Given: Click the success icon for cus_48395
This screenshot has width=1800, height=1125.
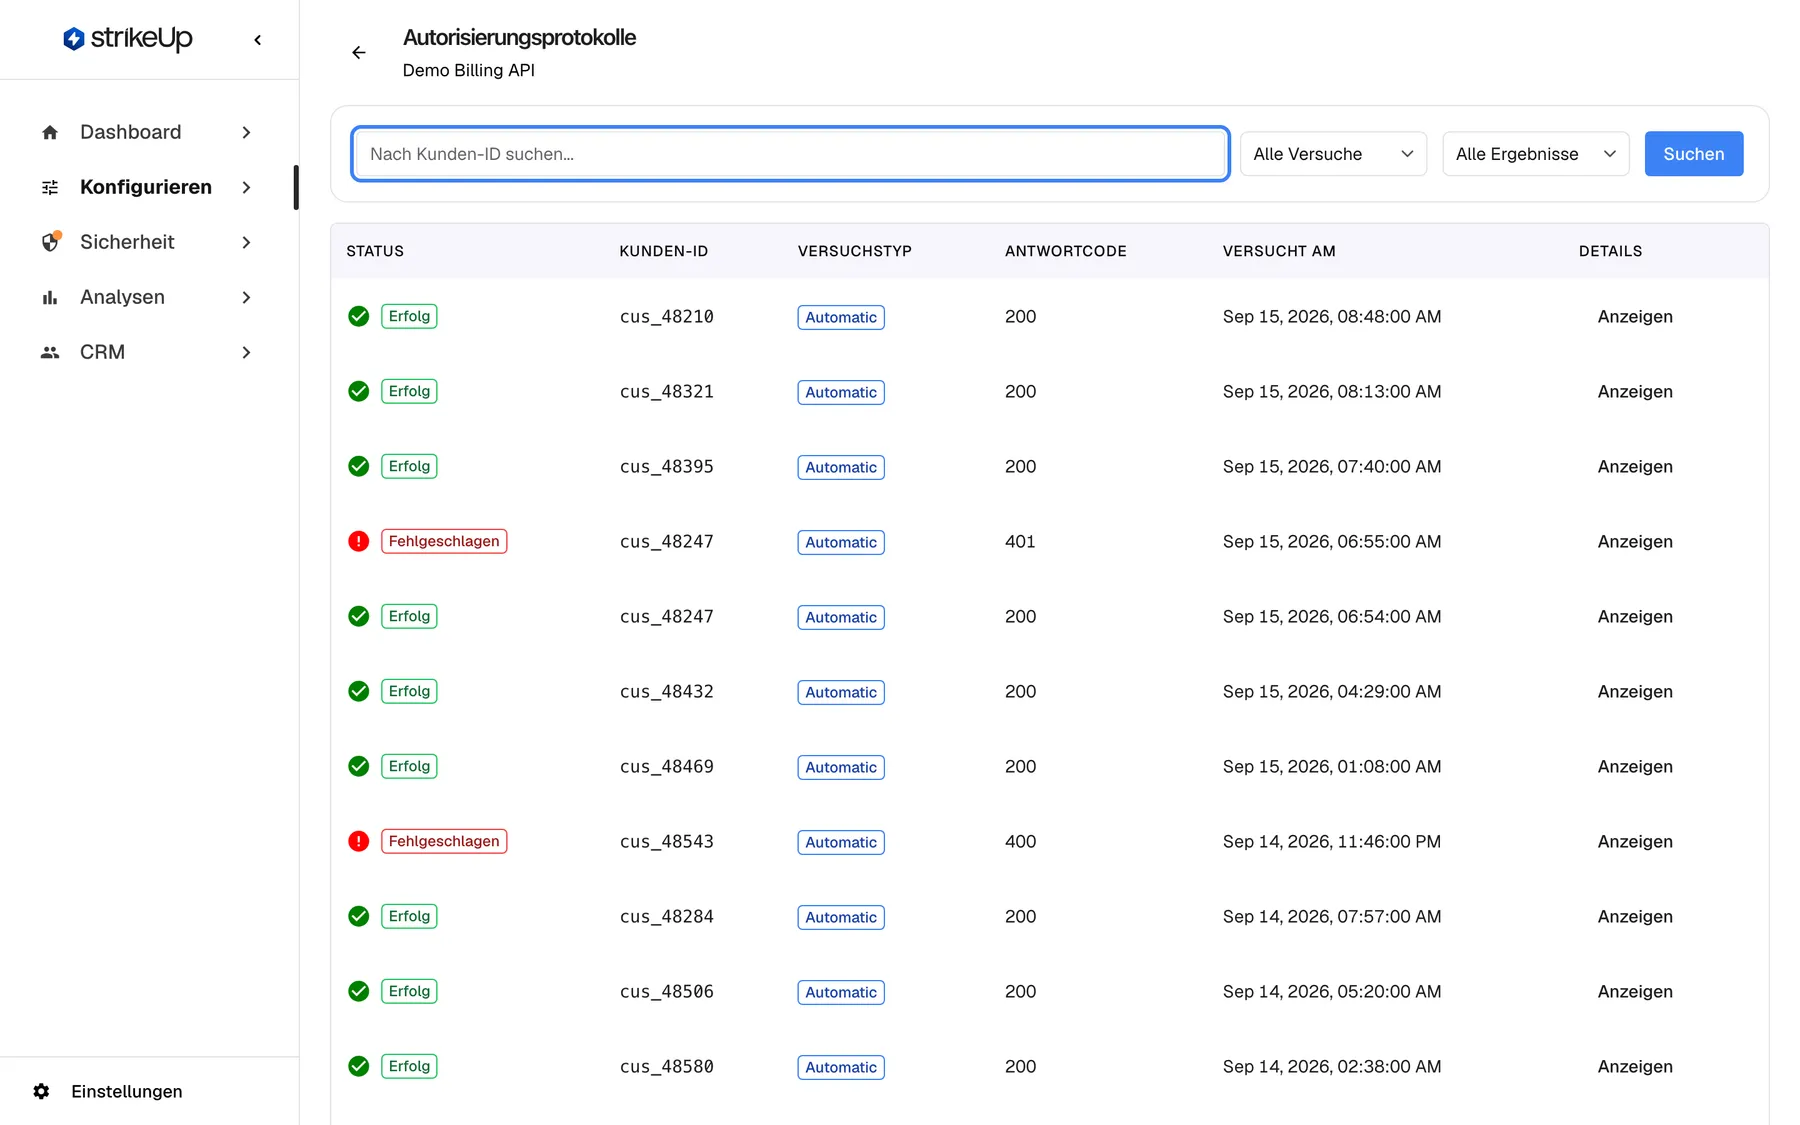Looking at the screenshot, I should tap(359, 467).
